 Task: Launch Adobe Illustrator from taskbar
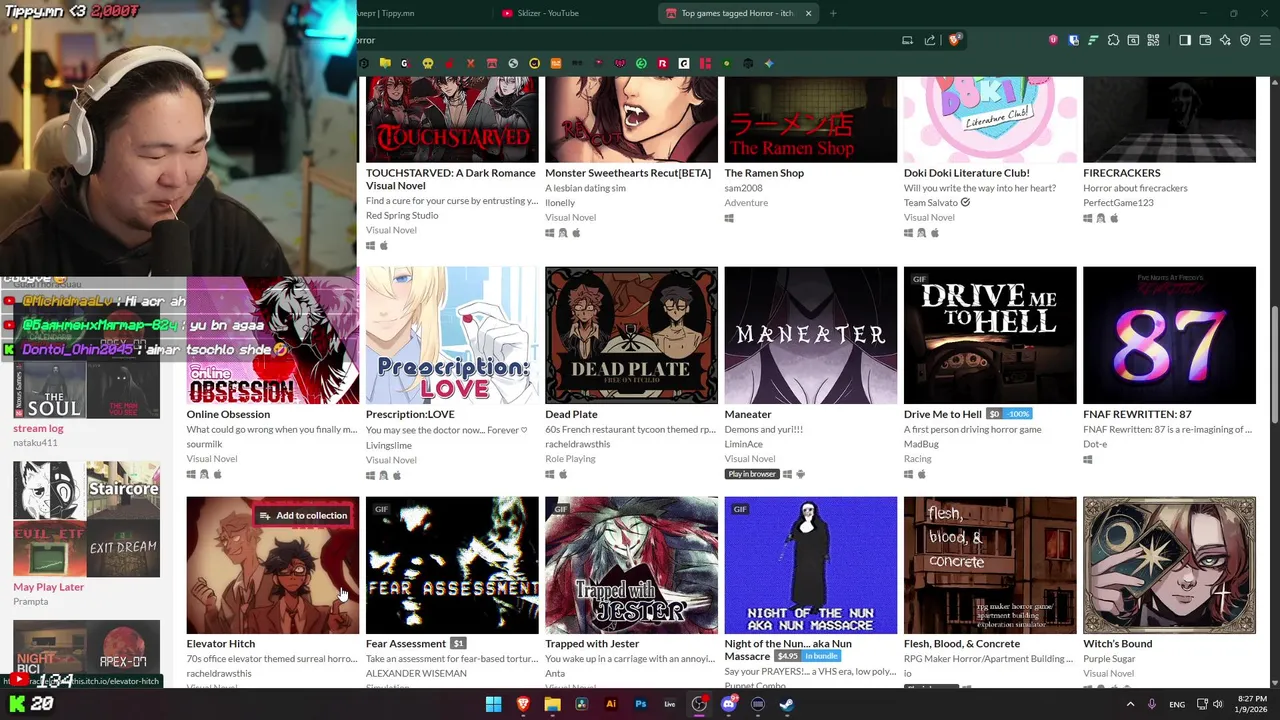click(611, 704)
